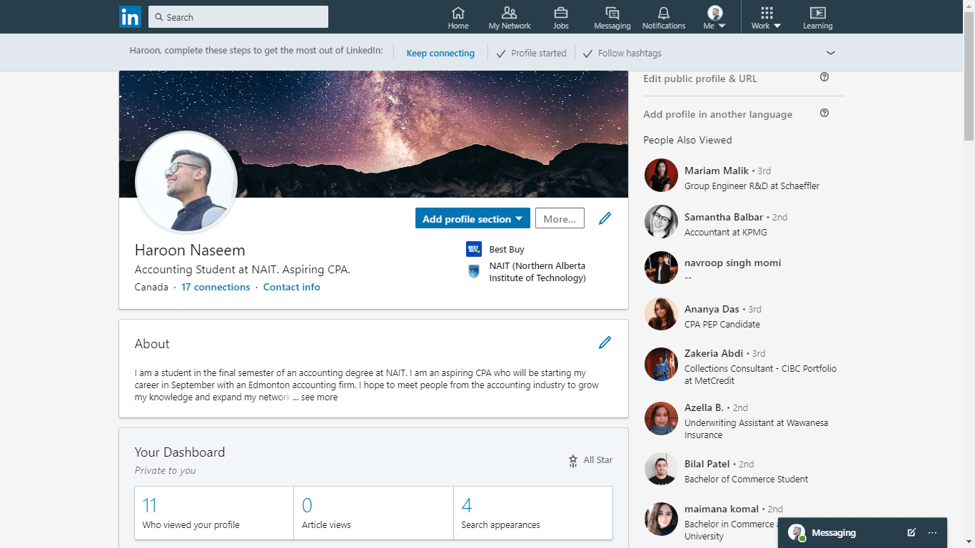
Task: Compose new message in Messaging bar
Action: tap(911, 533)
